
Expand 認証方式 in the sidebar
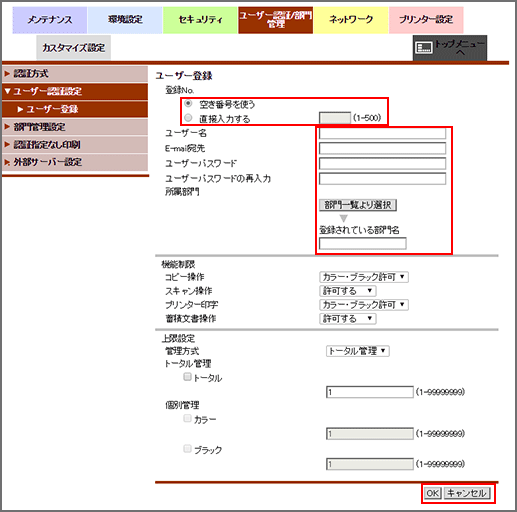[x=75, y=74]
